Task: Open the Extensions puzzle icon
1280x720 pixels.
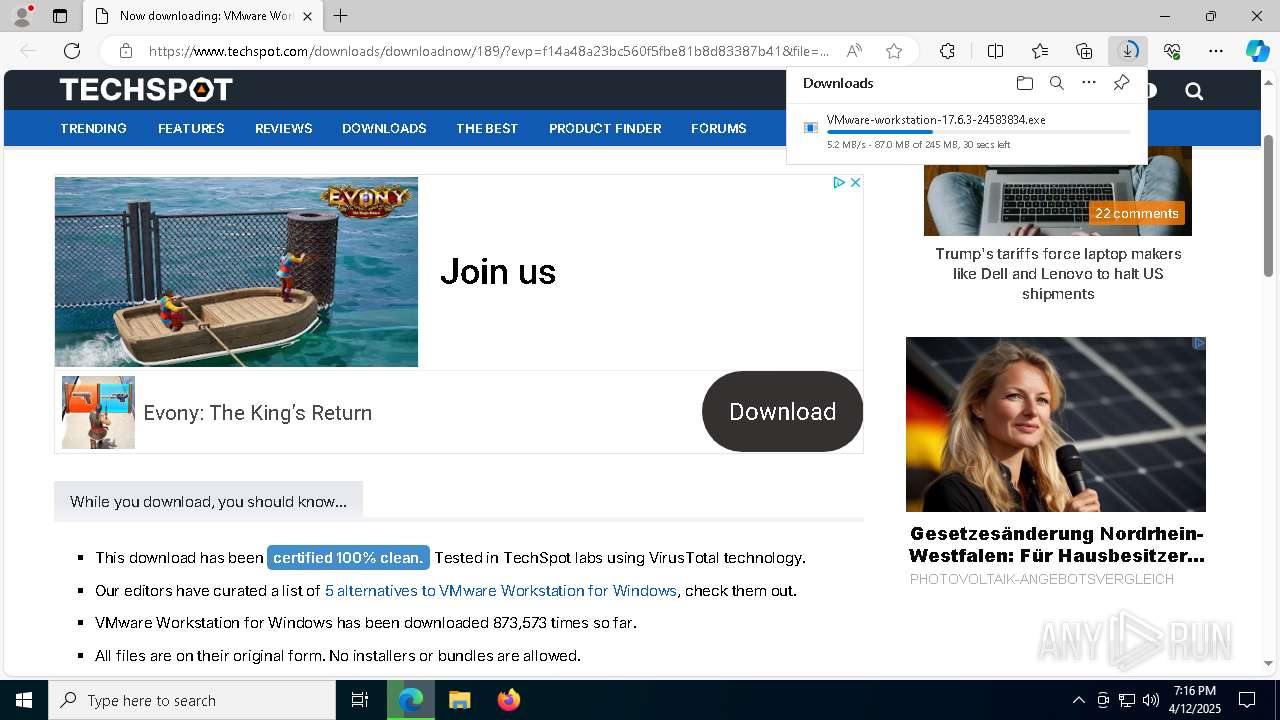Action: [947, 51]
